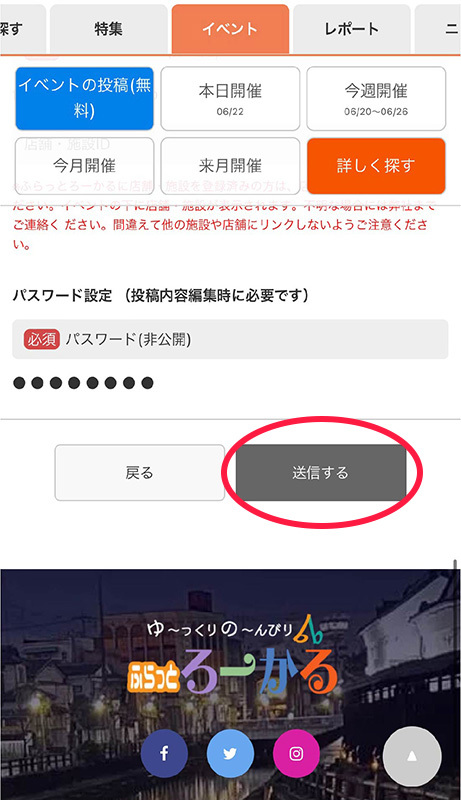Open the 詳しく探す detailed search
The height and width of the screenshot is (800, 461).
[x=376, y=166]
